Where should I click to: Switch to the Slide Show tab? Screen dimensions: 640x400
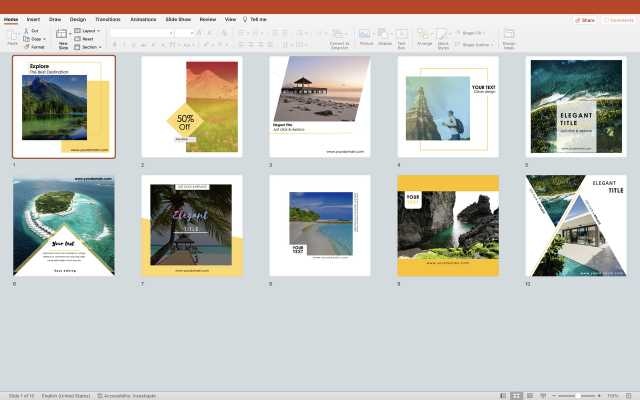pos(178,19)
